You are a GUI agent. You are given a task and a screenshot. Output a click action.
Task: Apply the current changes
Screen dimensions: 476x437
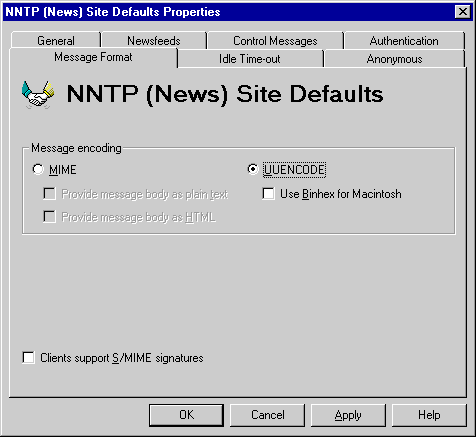pyautogui.click(x=348, y=415)
